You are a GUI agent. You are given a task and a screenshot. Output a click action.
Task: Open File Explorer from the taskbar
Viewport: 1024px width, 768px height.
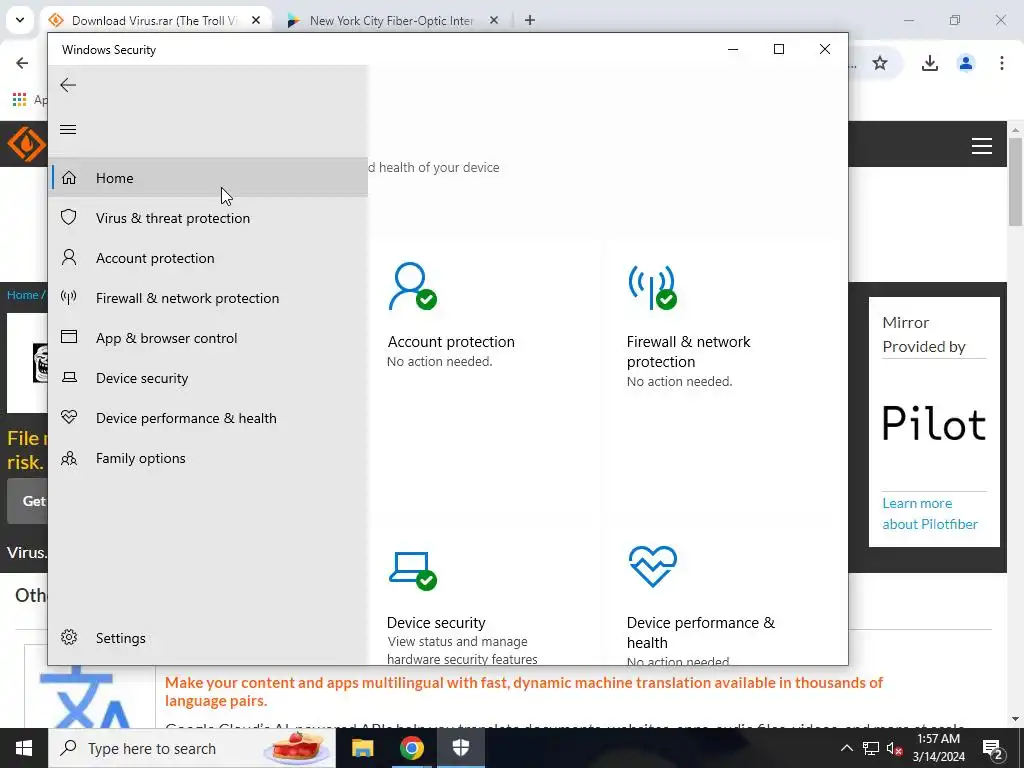point(362,748)
